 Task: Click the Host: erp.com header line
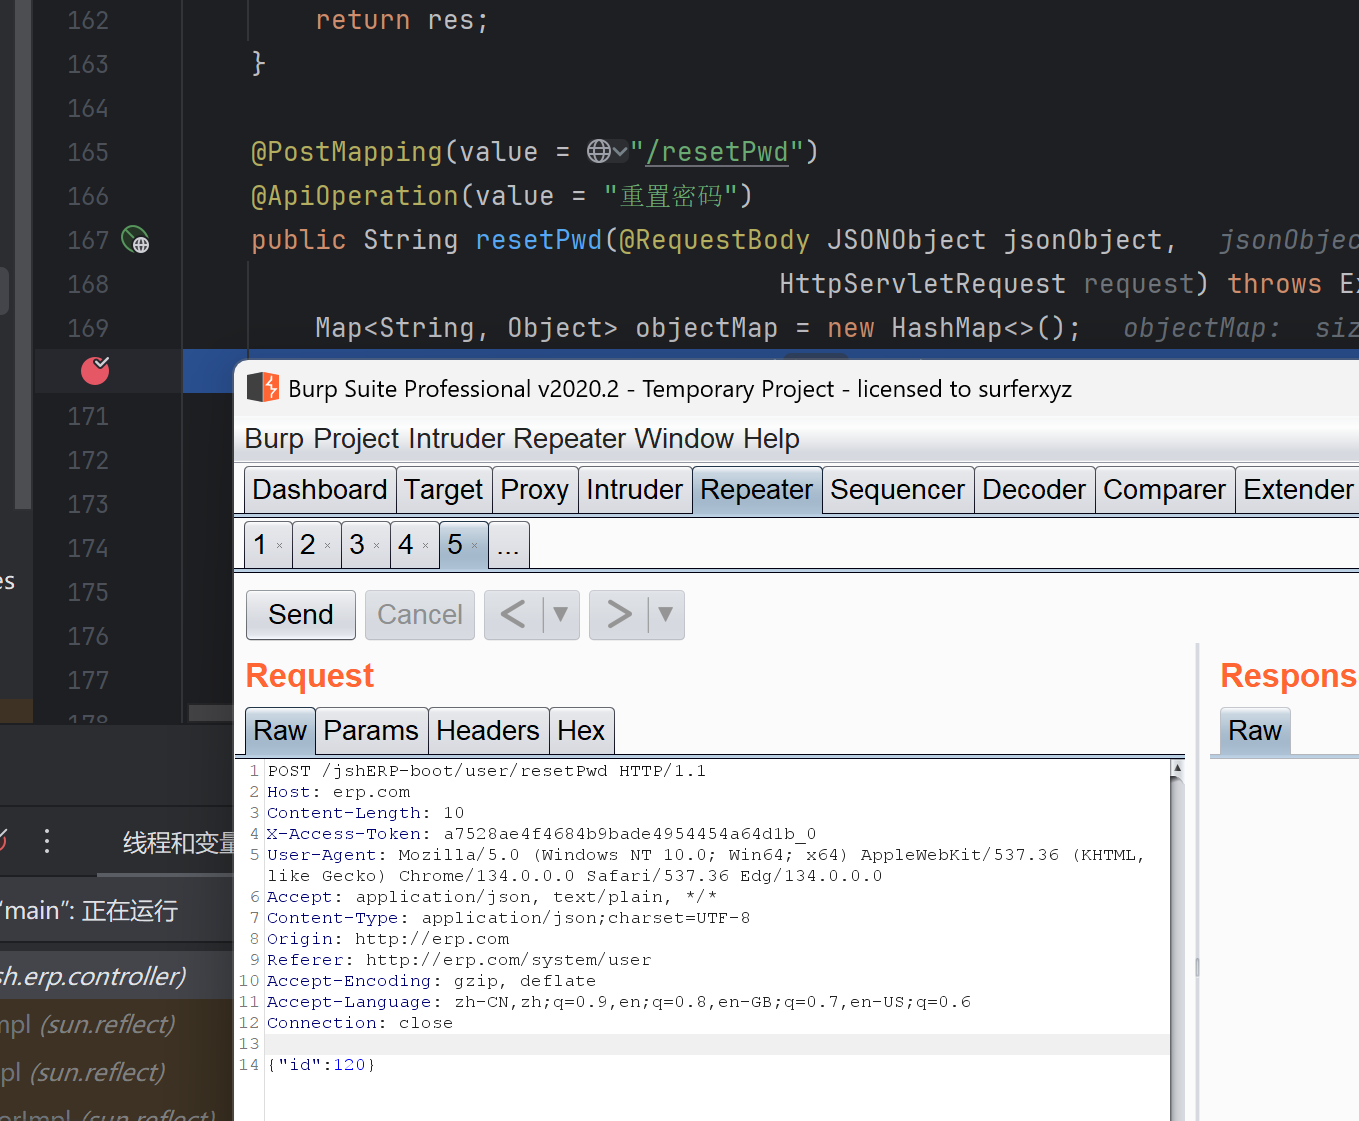click(x=338, y=792)
